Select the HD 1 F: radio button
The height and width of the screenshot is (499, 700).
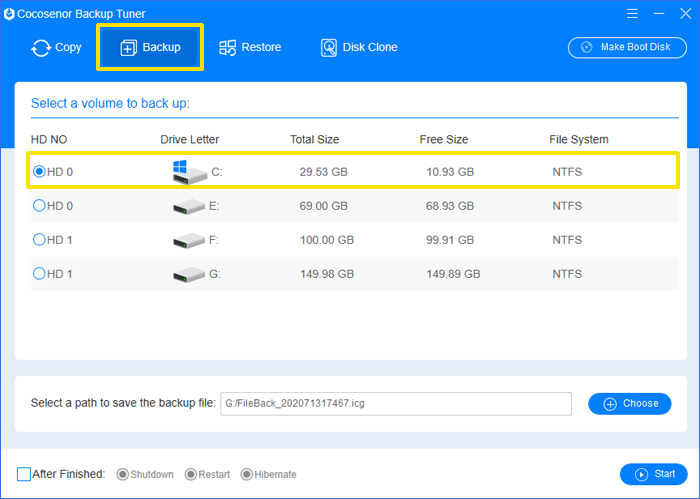[39, 240]
